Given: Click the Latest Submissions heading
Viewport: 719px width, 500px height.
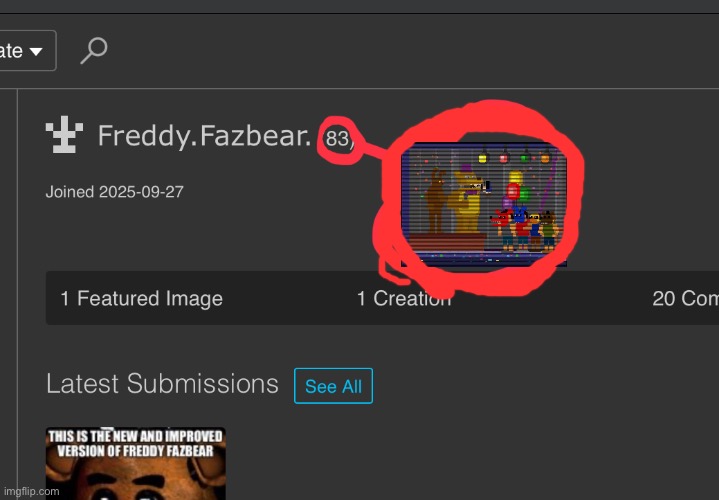Looking at the screenshot, I should tap(162, 384).
